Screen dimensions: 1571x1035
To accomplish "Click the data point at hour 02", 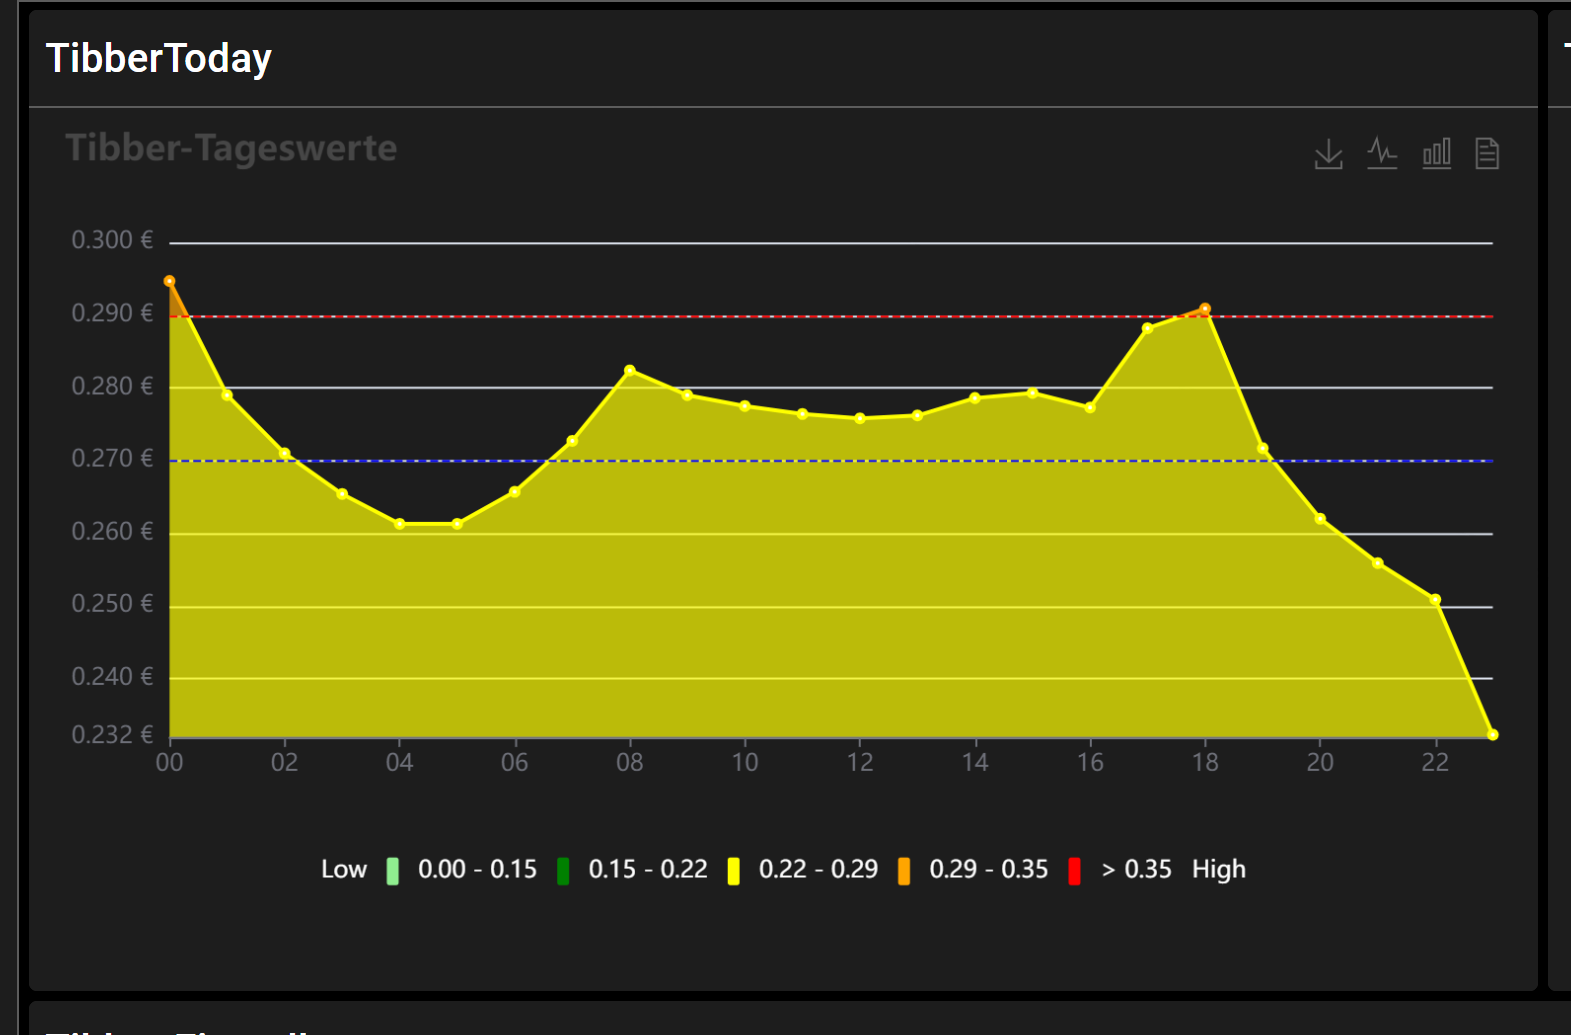I will click(285, 454).
